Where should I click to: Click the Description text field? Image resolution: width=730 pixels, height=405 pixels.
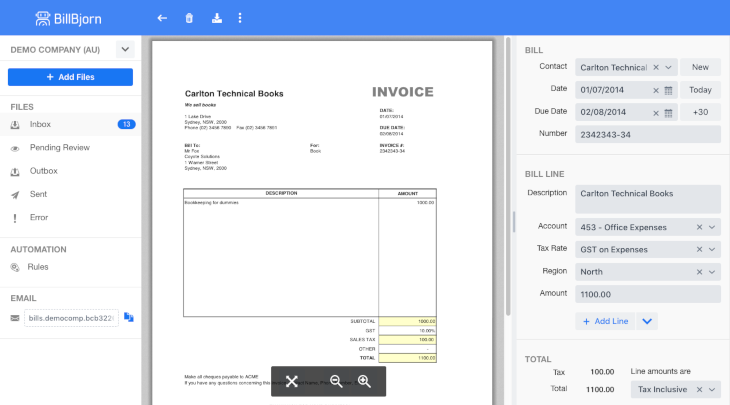pos(648,199)
